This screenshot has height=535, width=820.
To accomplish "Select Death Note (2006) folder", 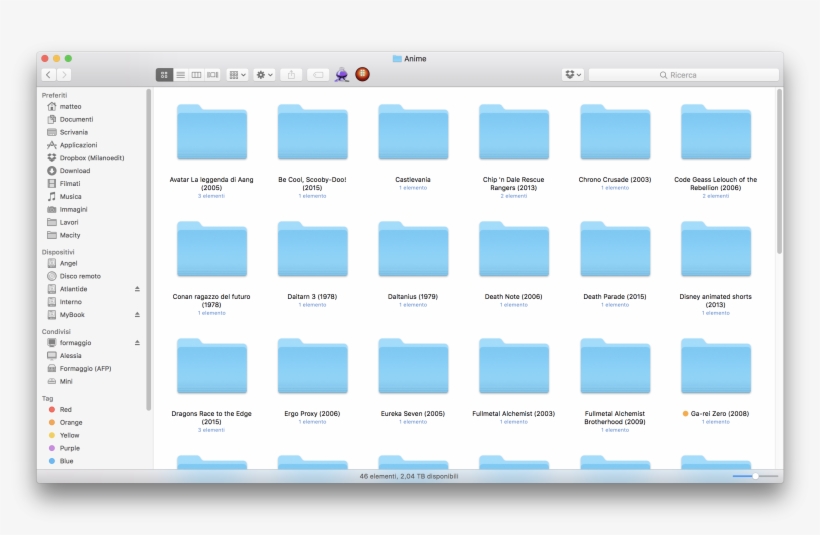I will click(x=514, y=249).
